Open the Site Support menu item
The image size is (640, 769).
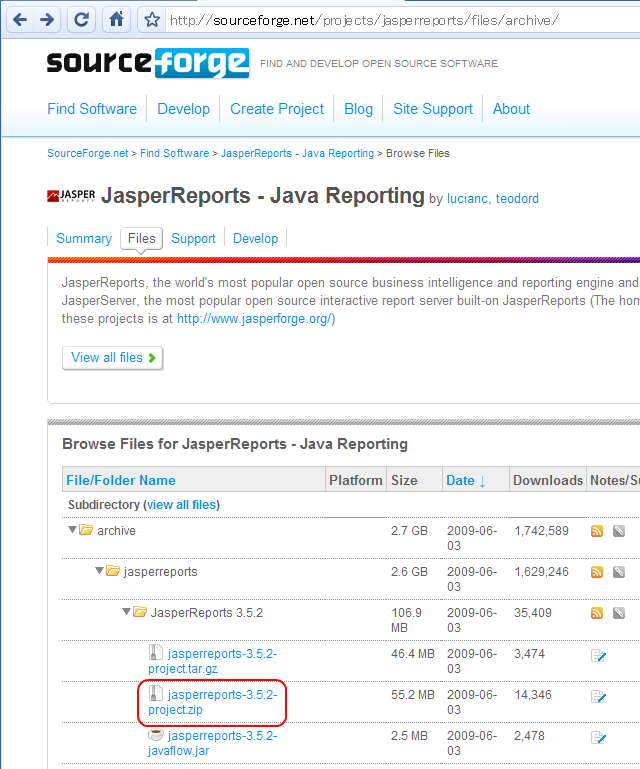tap(433, 109)
